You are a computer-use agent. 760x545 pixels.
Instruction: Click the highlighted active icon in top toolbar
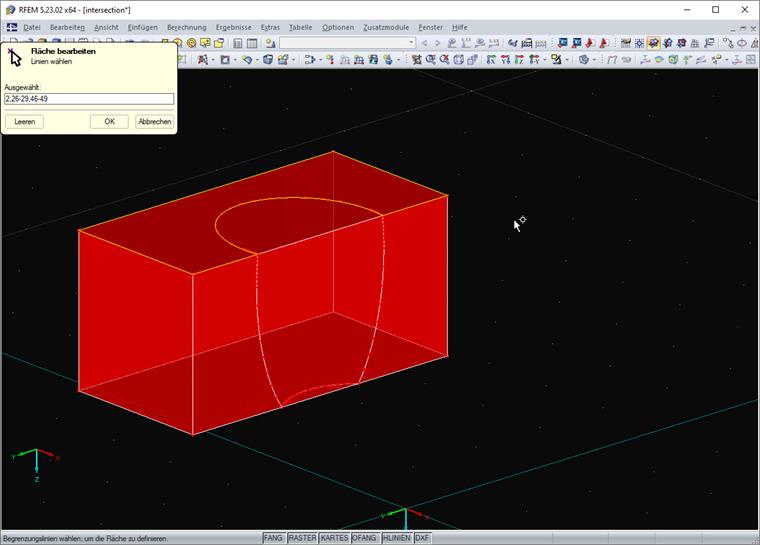coord(653,43)
